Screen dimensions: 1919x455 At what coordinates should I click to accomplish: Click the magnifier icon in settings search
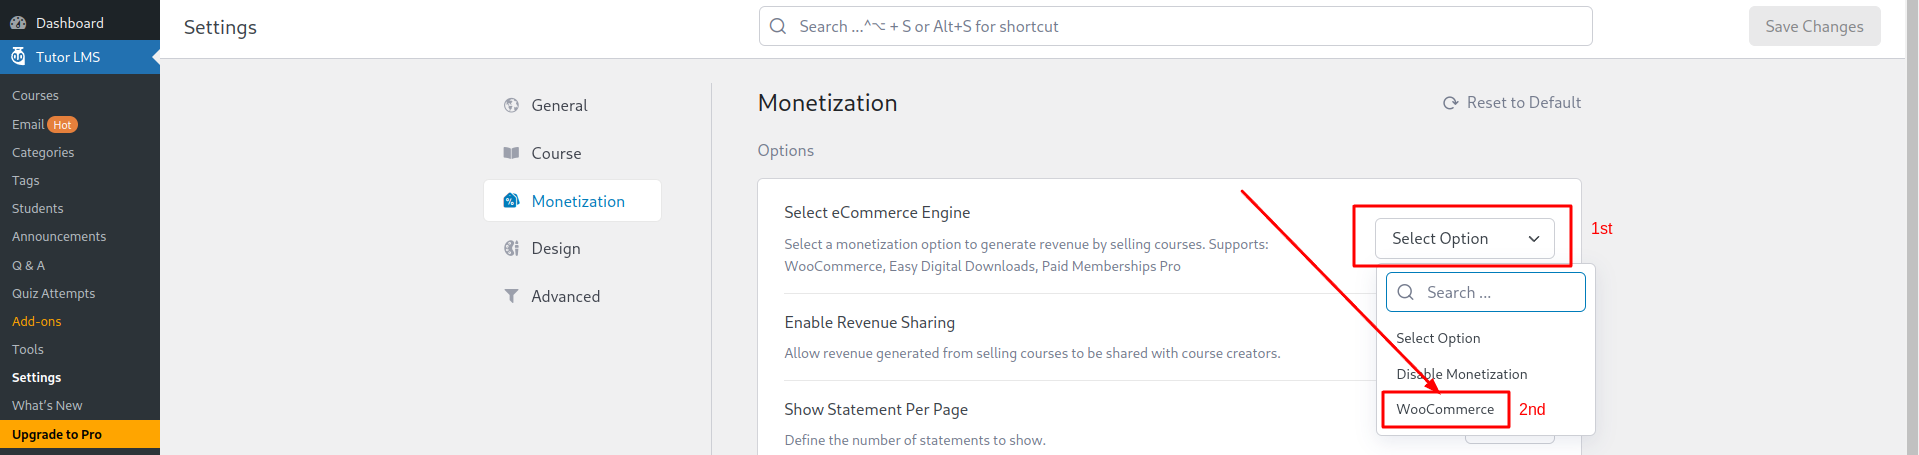pos(778,26)
